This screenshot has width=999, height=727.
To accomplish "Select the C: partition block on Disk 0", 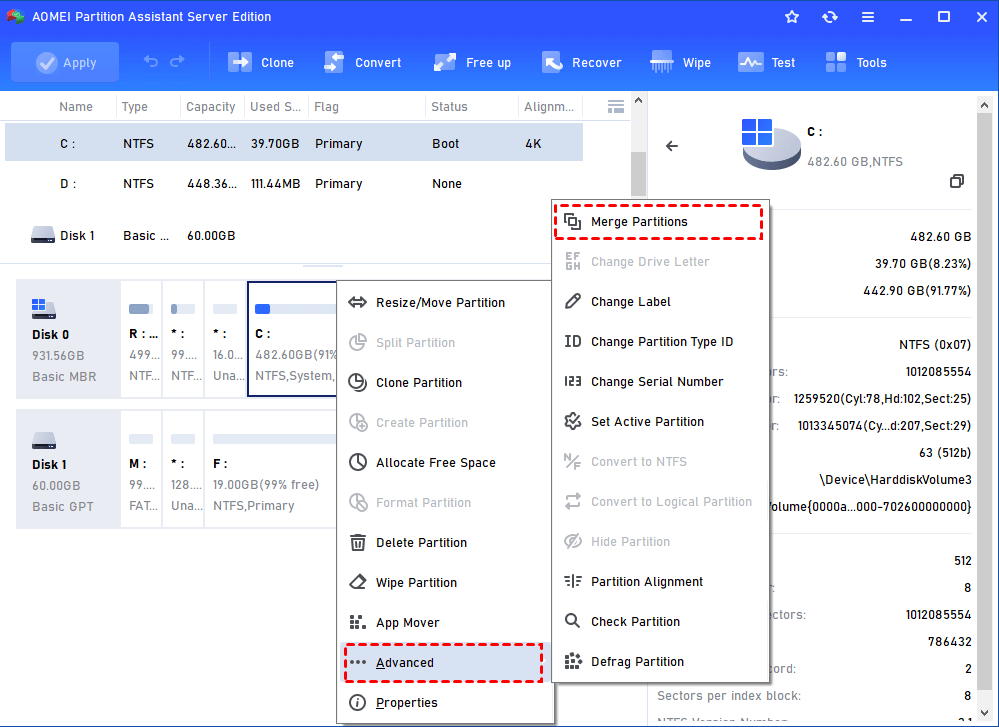I will (292, 339).
